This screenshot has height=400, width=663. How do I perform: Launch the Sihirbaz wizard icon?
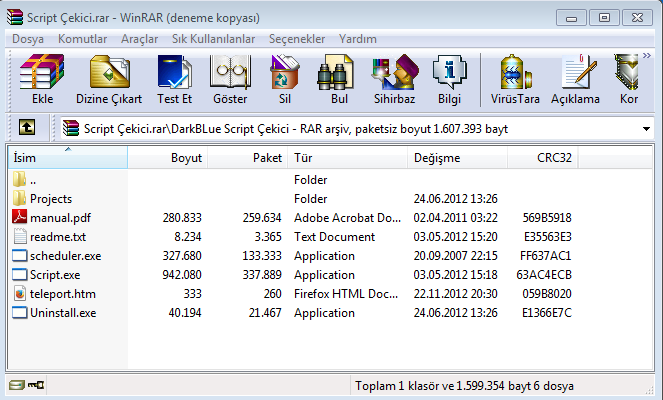tap(395, 72)
